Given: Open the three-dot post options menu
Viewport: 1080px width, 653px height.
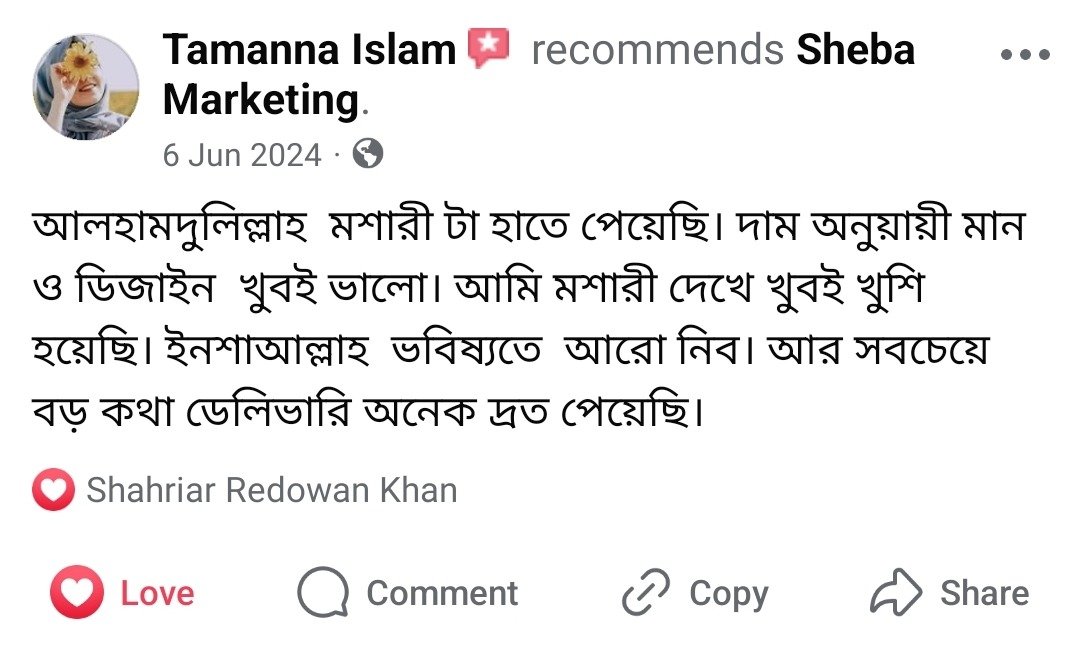Looking at the screenshot, I should click(x=1024, y=54).
